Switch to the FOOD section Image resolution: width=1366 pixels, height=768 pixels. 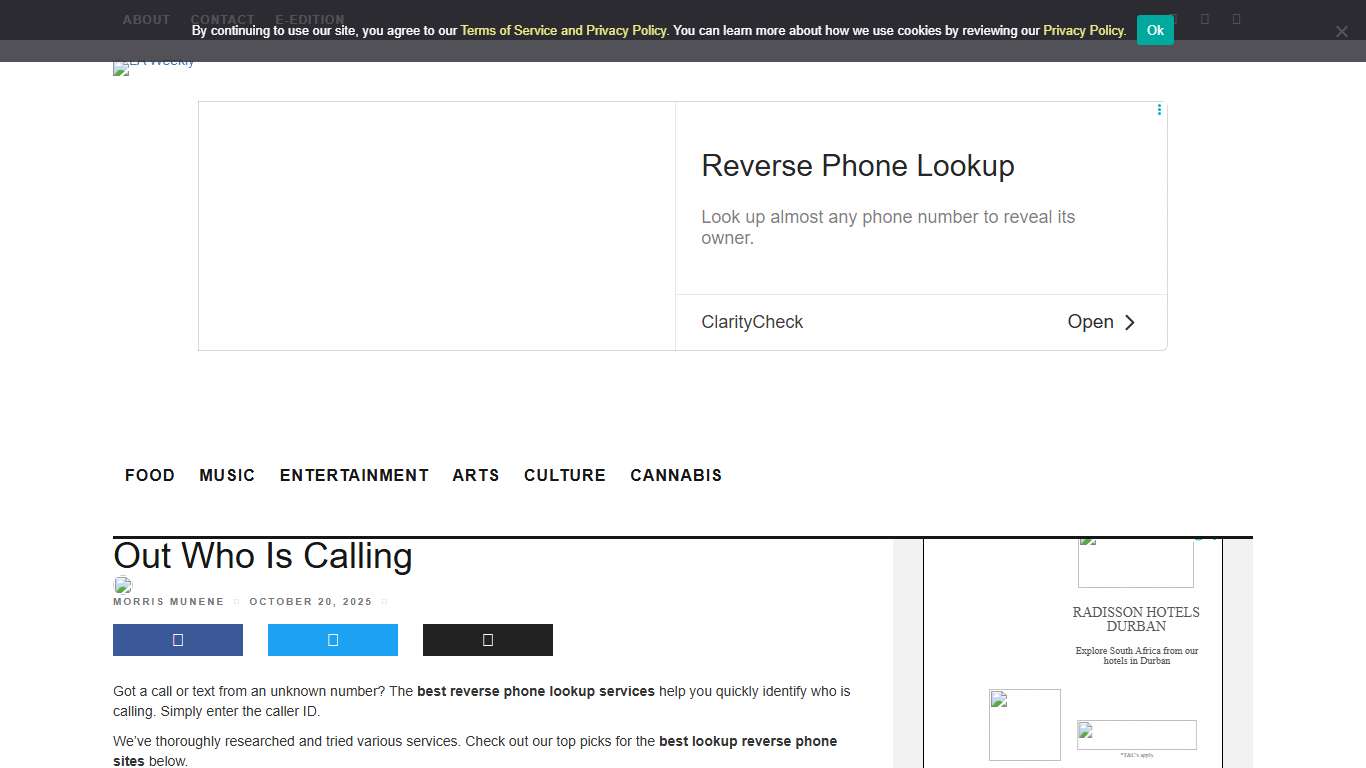tap(150, 475)
